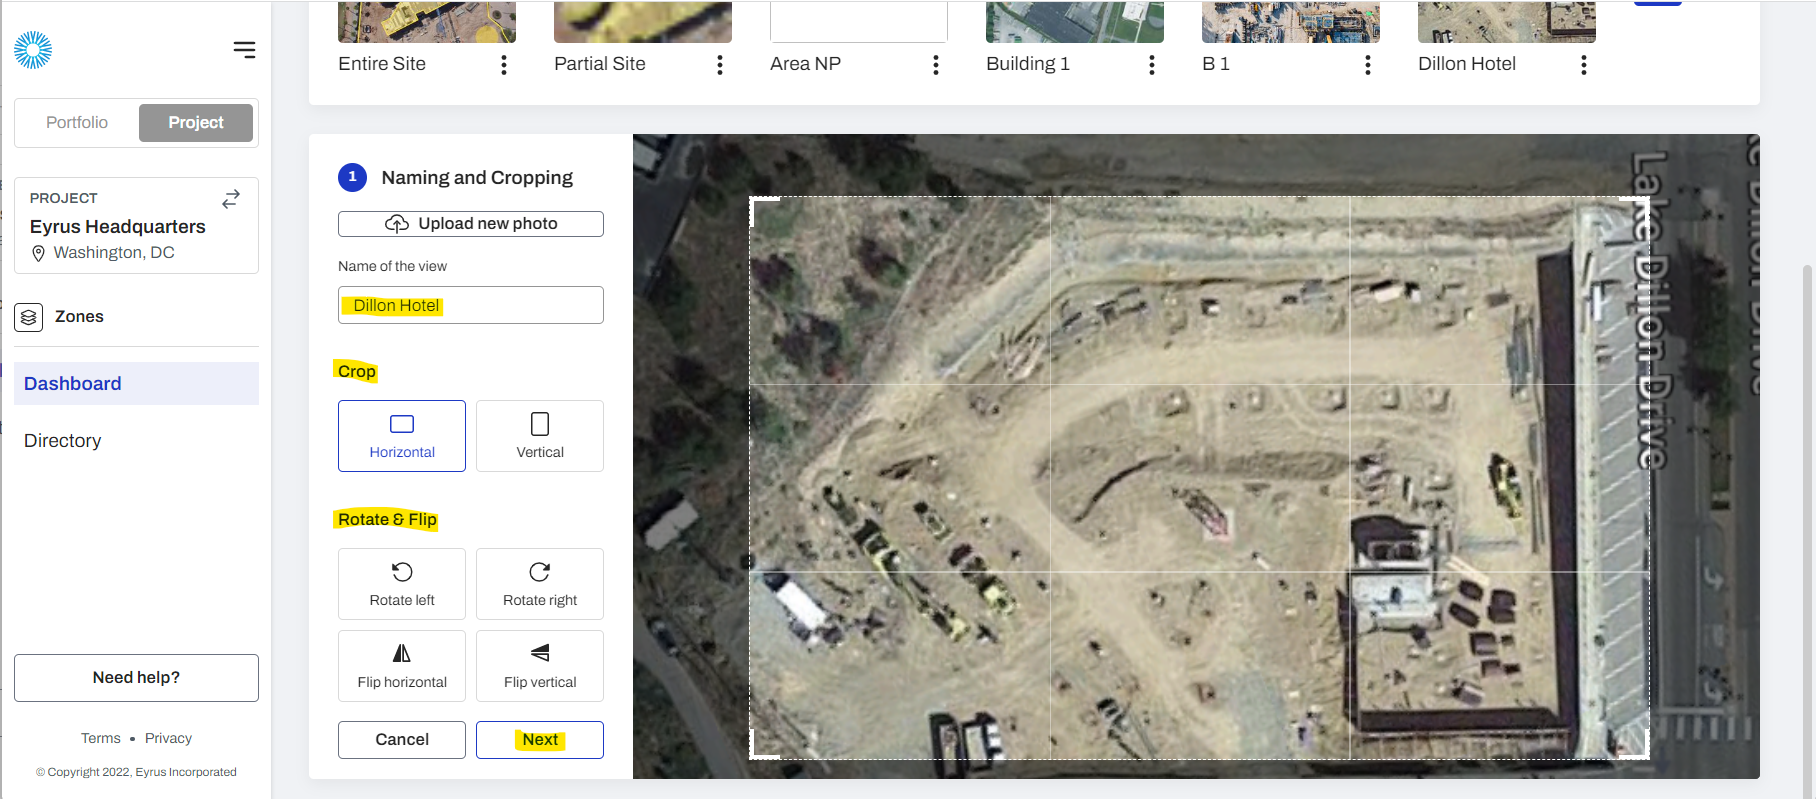The width and height of the screenshot is (1816, 799).
Task: Open the hamburger menu in the sidebar
Action: pos(244,50)
